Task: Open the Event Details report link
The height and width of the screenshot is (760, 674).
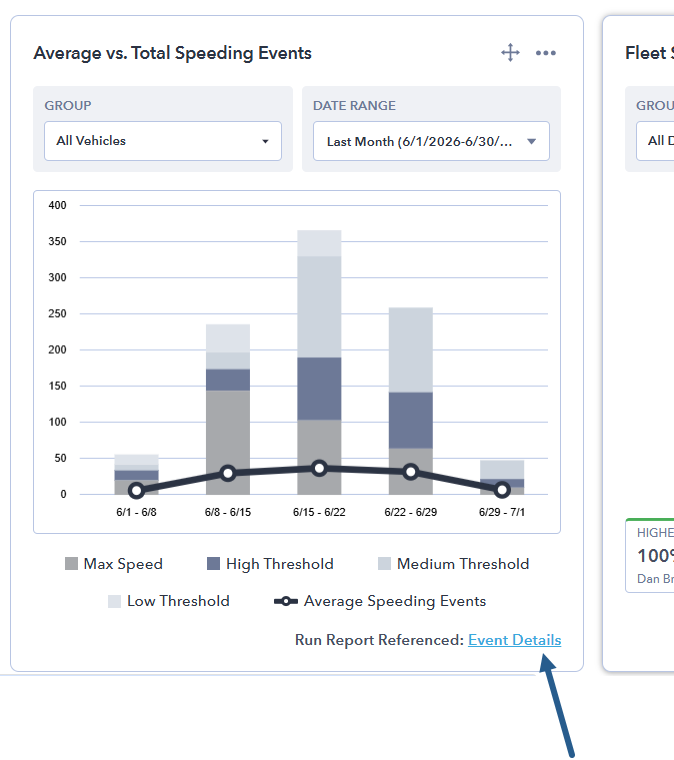Action: [515, 640]
